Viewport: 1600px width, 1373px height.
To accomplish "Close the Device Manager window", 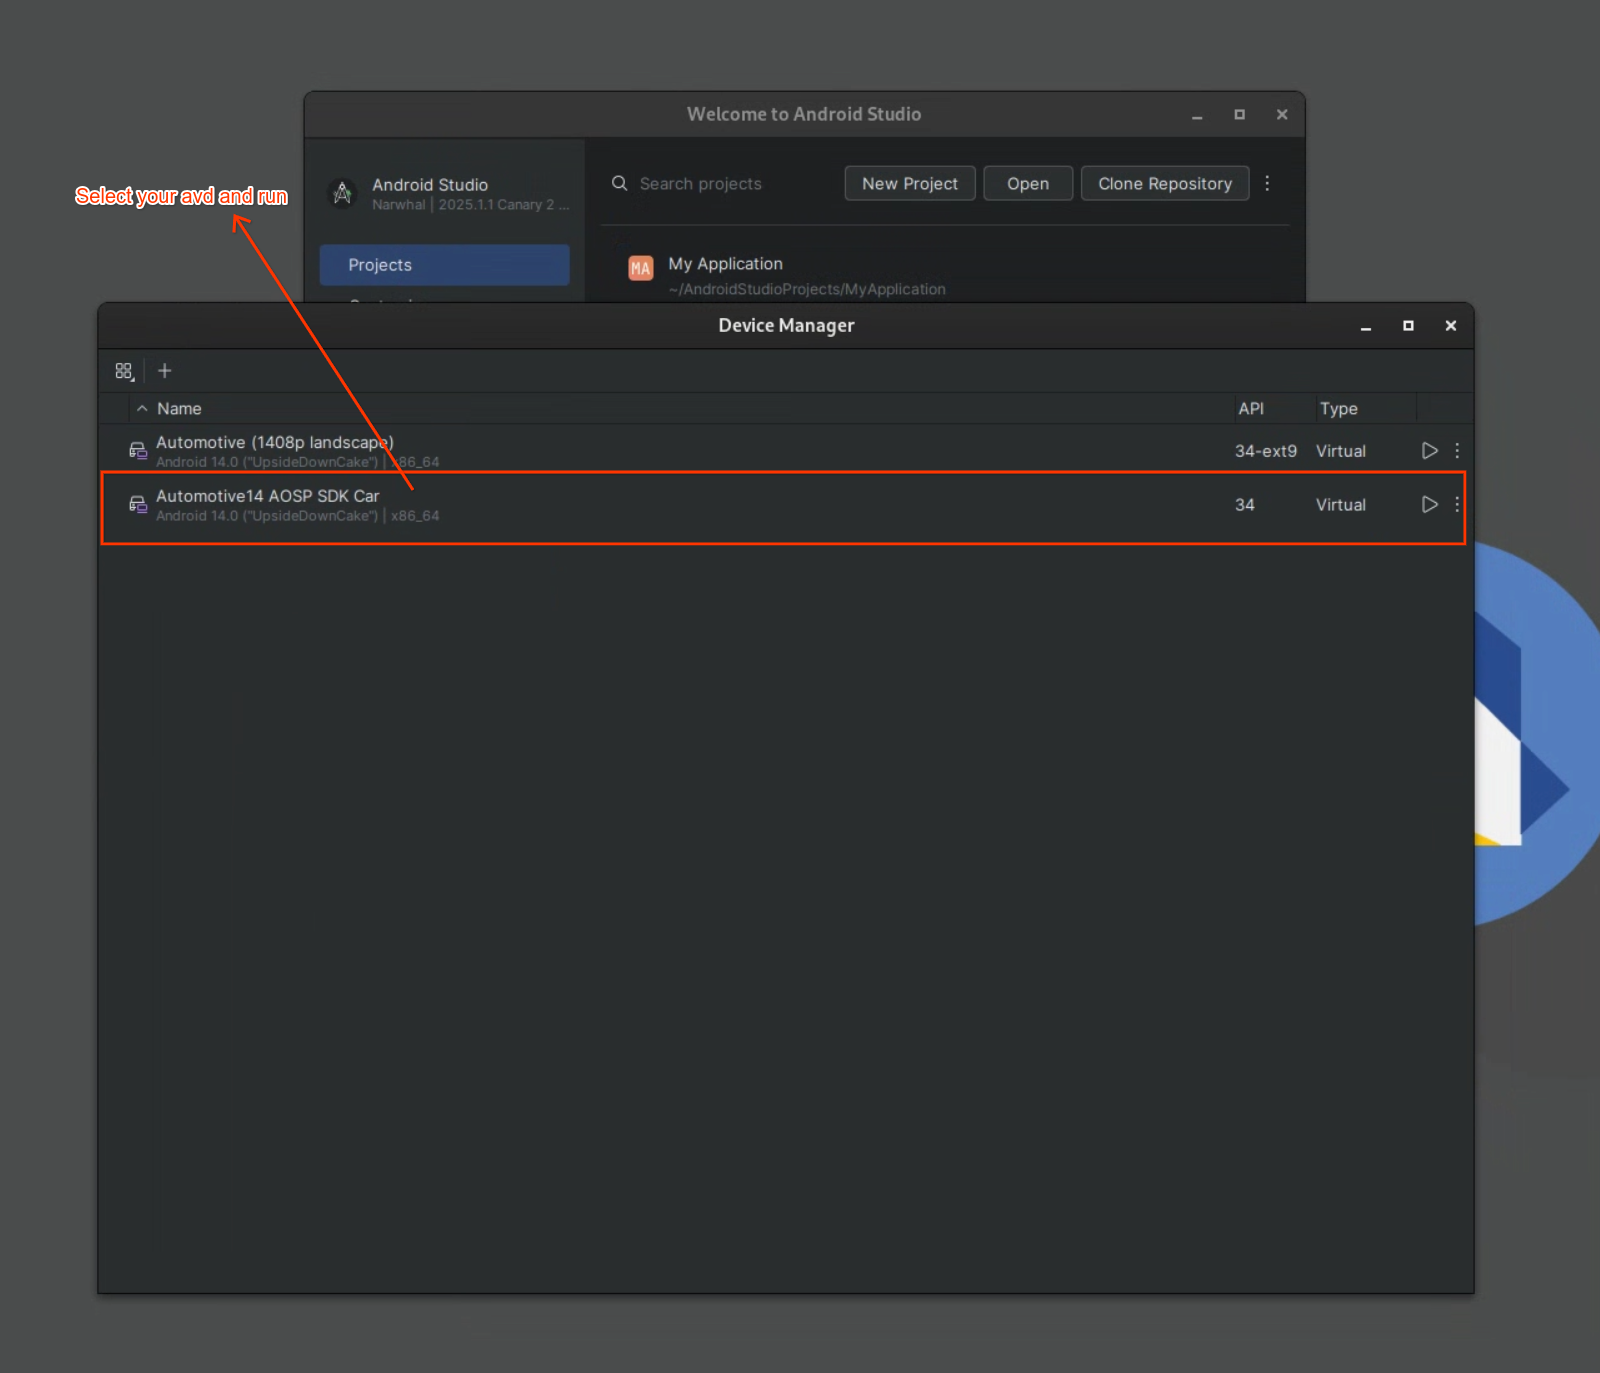I will (1450, 326).
